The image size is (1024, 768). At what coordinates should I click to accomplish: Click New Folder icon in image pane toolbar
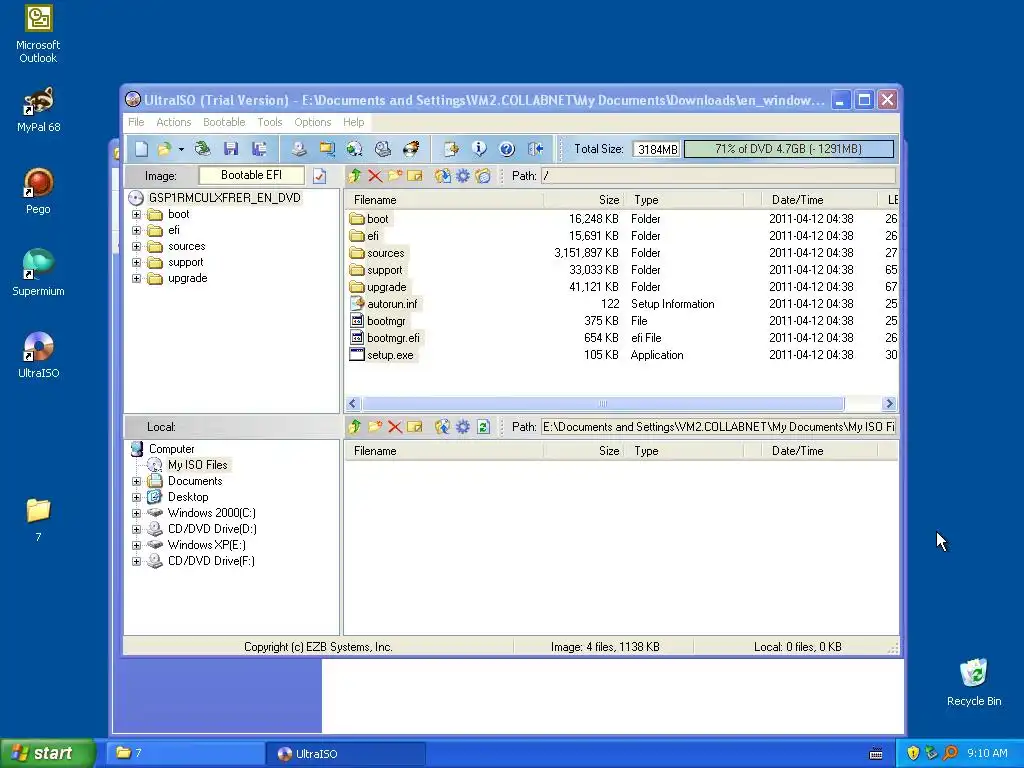click(395, 176)
